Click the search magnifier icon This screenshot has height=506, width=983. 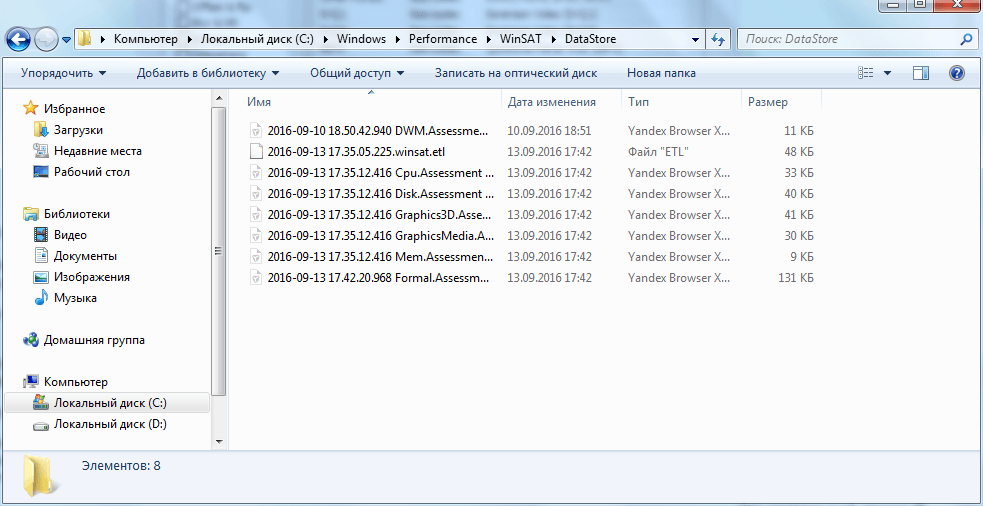(x=966, y=40)
